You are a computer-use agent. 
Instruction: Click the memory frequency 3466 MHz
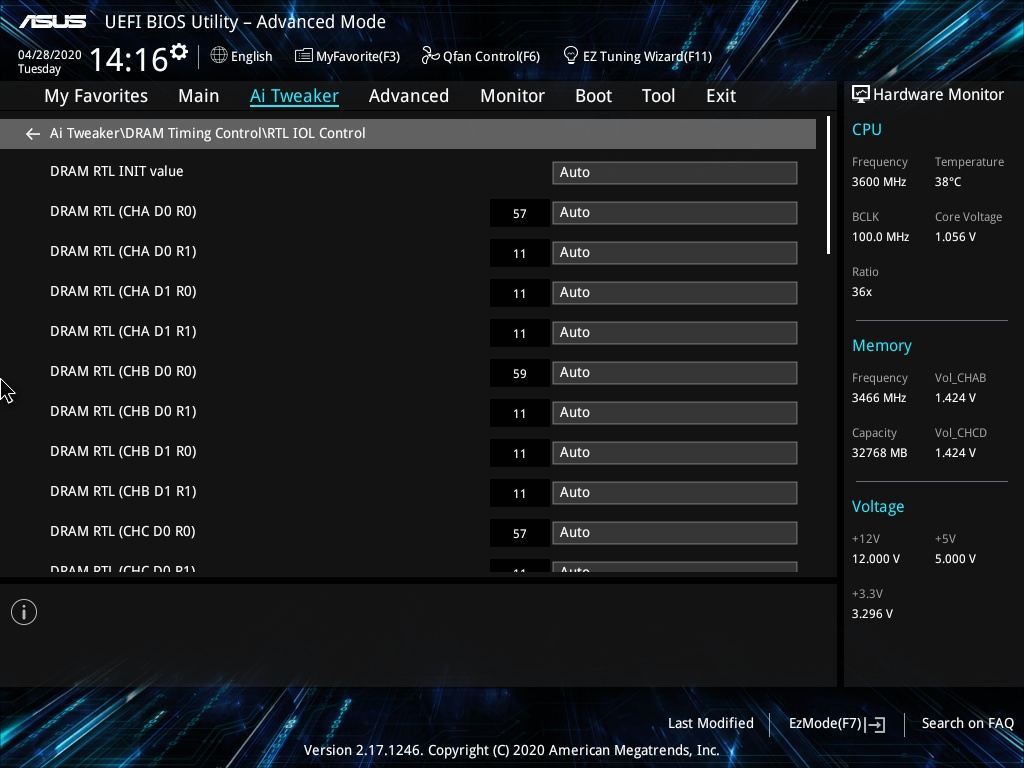878,398
